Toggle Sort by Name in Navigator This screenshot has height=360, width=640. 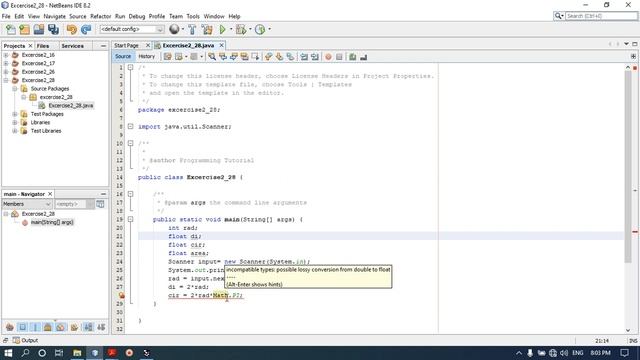(x=88, y=327)
